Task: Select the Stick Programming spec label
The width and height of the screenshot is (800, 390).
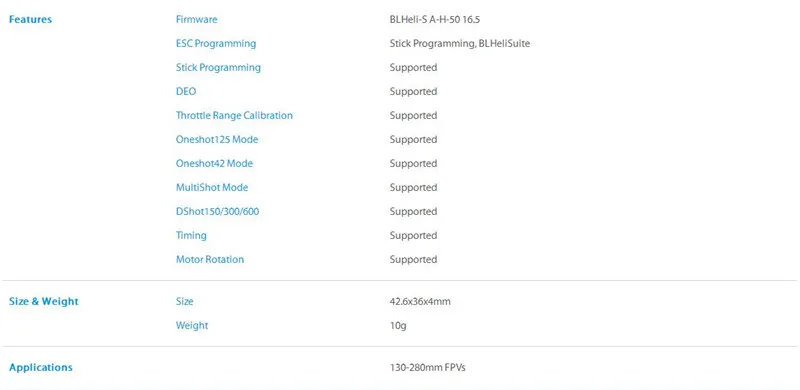Action: (218, 68)
